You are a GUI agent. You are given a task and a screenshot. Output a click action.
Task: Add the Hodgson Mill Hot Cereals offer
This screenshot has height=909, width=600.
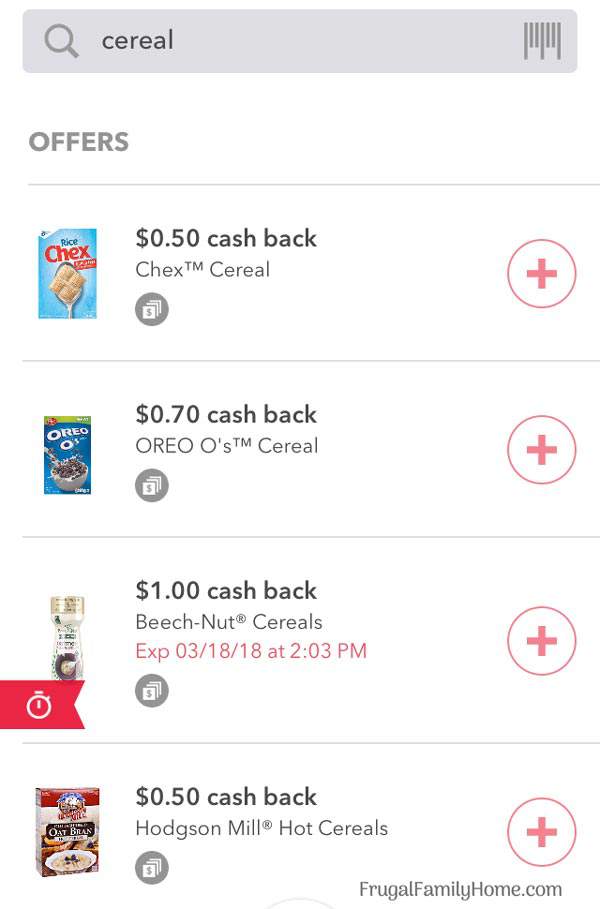[x=541, y=831]
